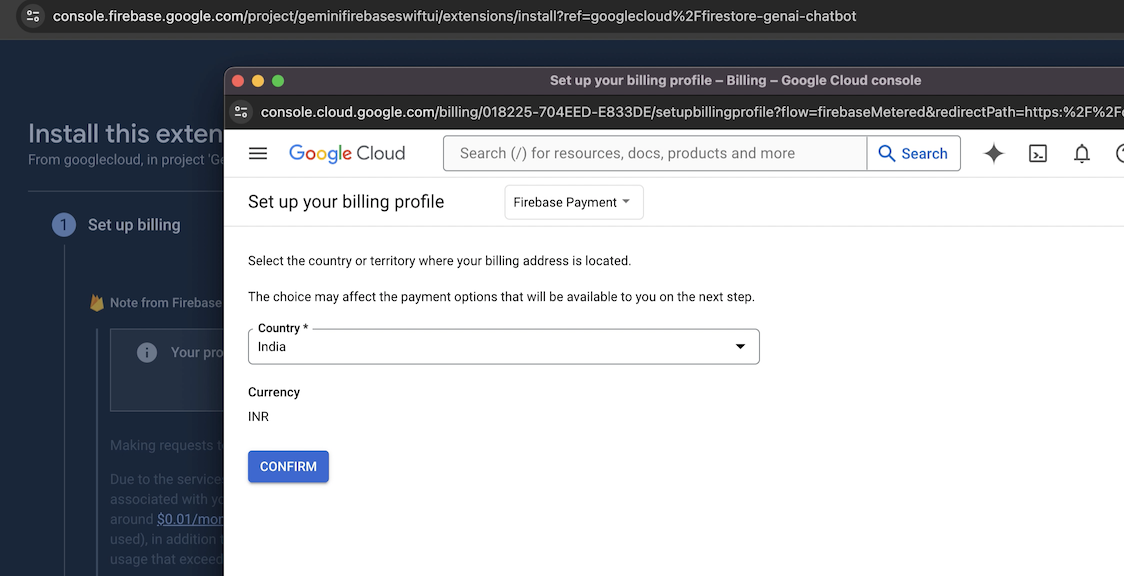
Task: Click the Gemini sparkle icon
Action: pyautogui.click(x=994, y=153)
